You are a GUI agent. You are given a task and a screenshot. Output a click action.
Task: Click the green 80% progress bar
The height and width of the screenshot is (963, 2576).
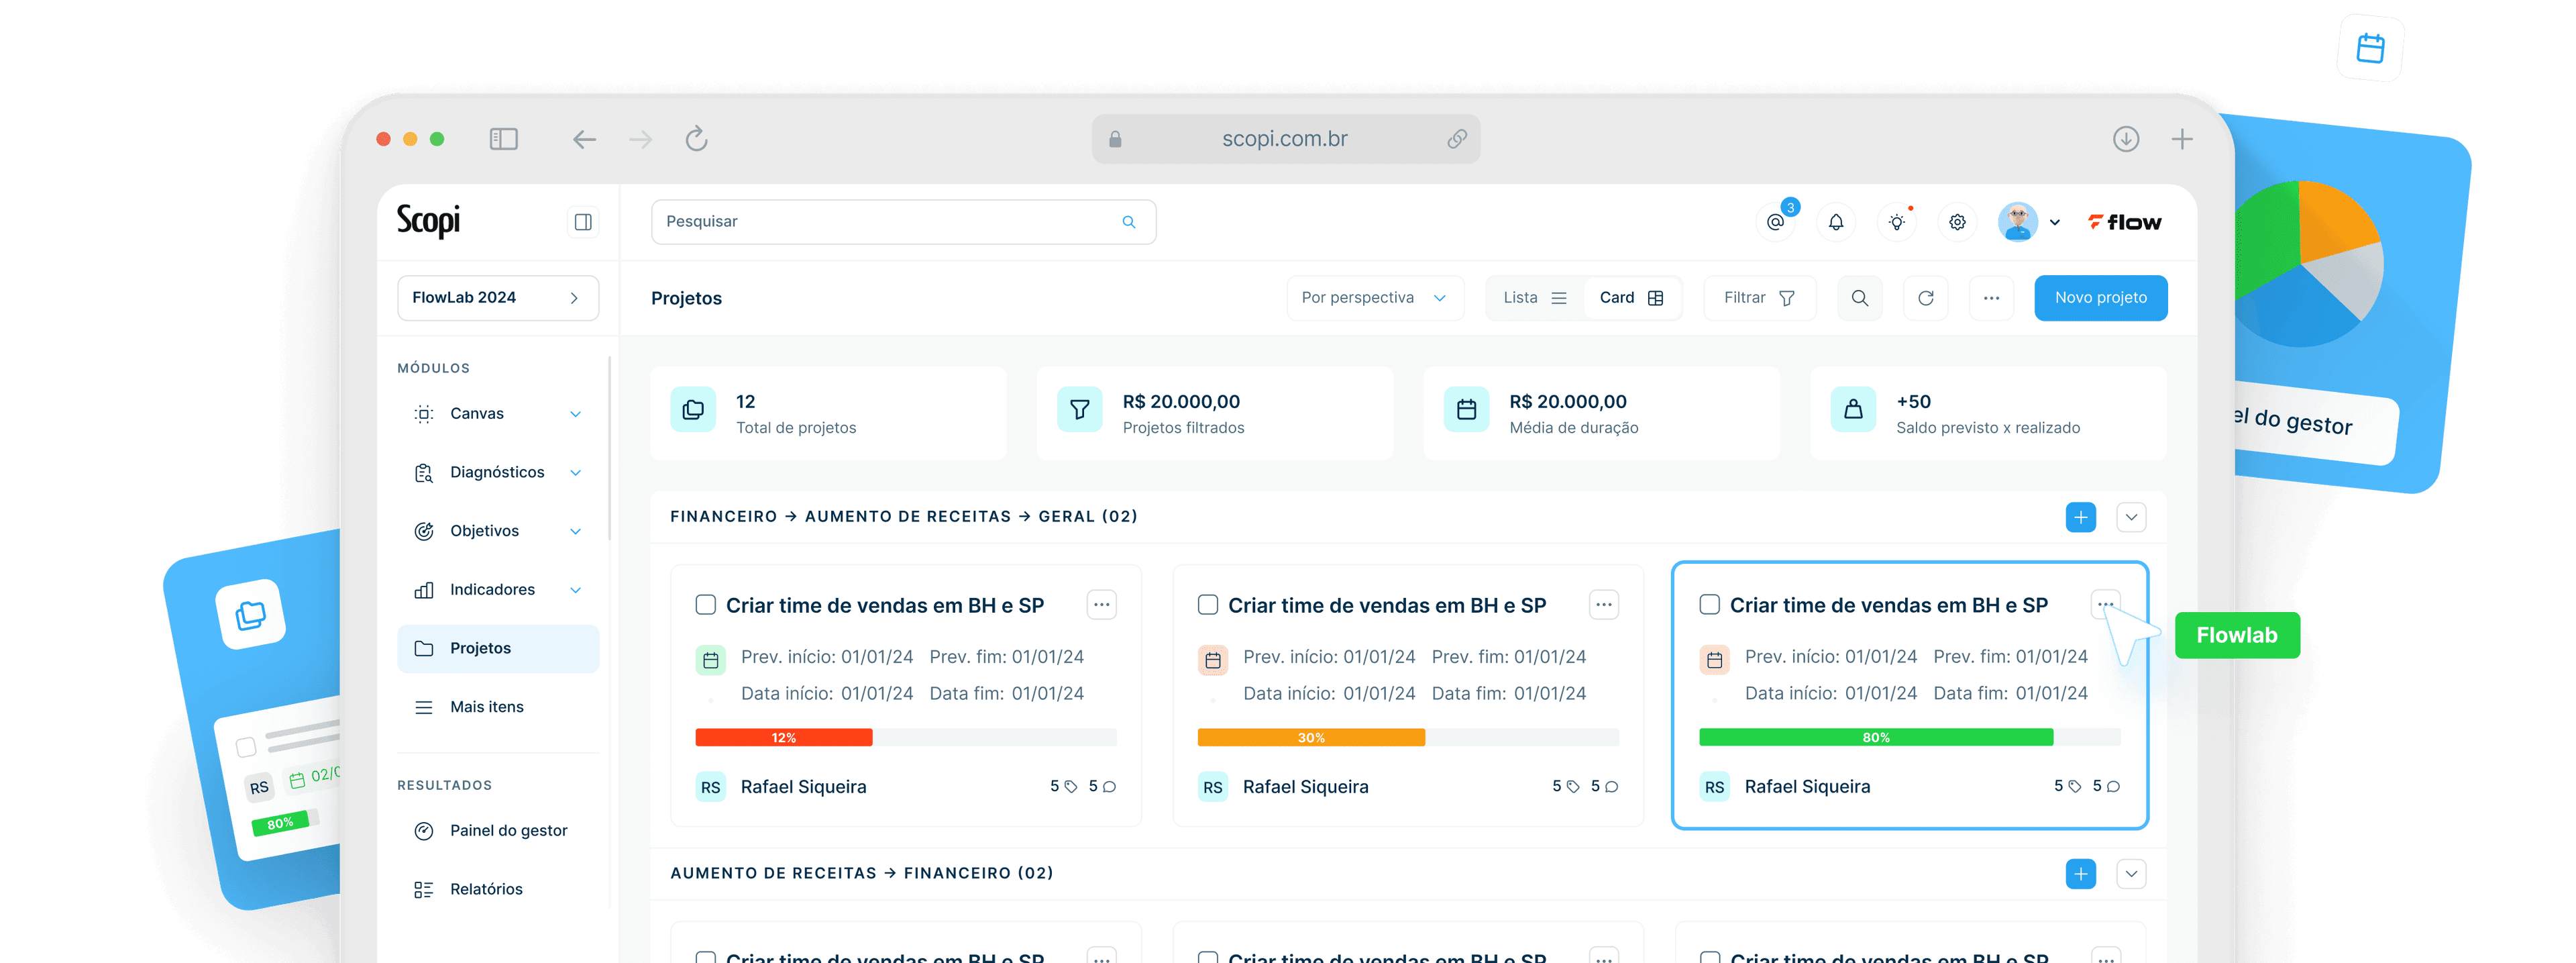point(1875,737)
